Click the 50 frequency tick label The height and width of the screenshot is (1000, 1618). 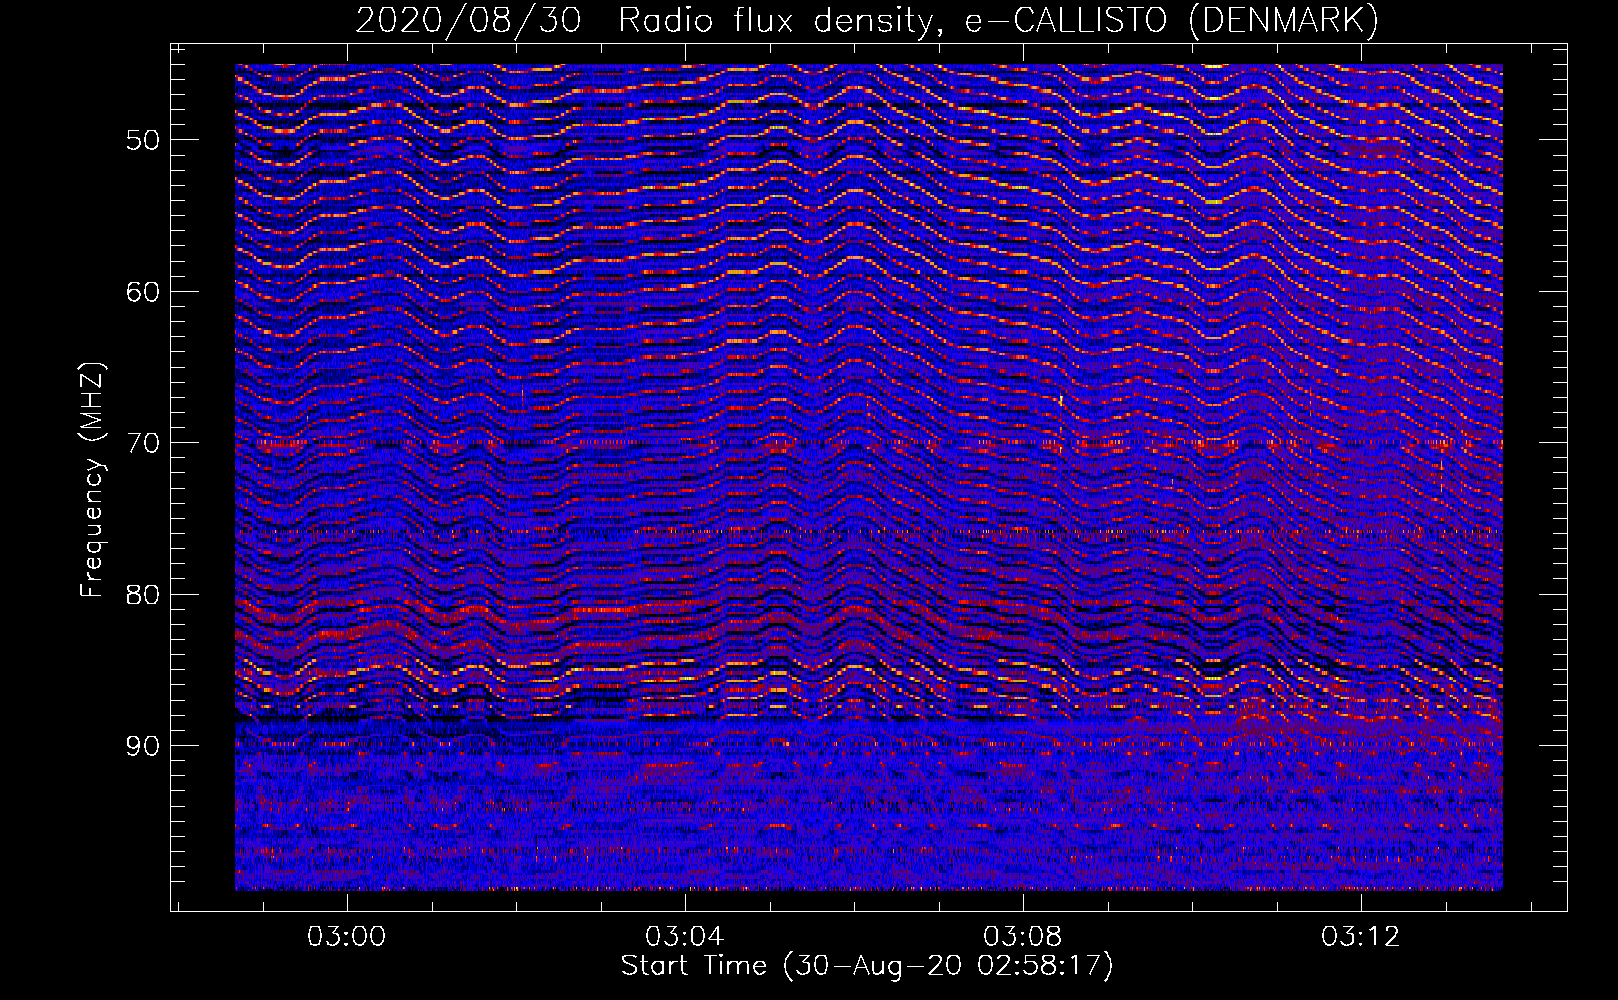pyautogui.click(x=143, y=140)
